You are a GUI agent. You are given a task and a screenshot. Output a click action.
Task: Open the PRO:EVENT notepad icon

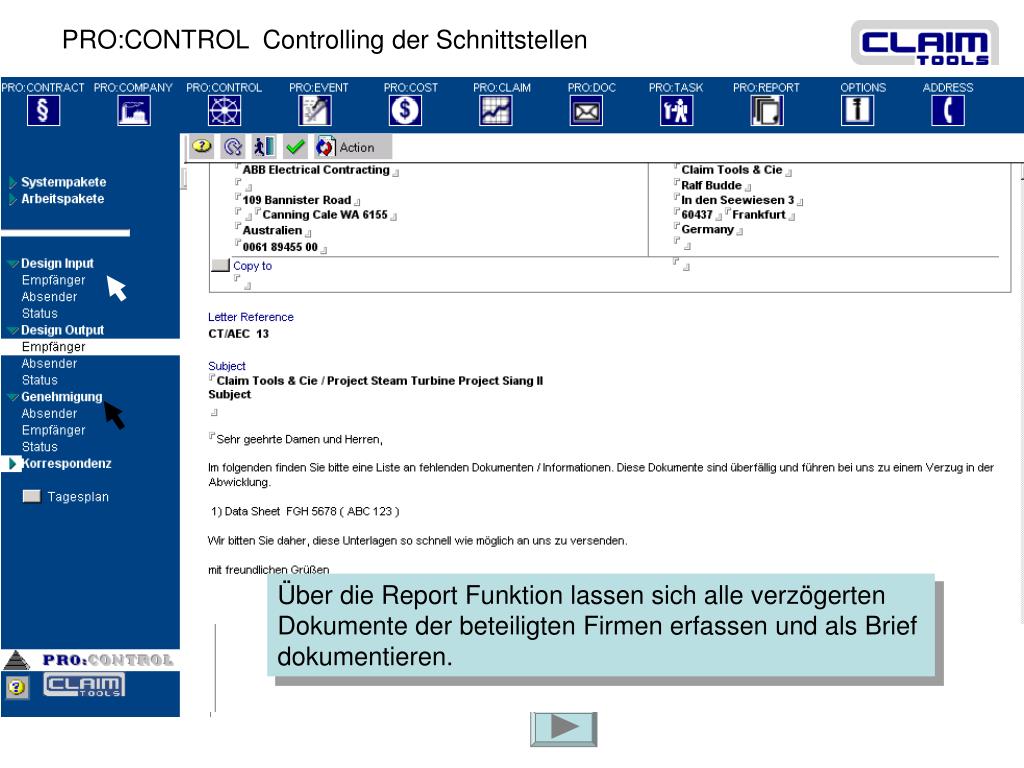tap(315, 110)
